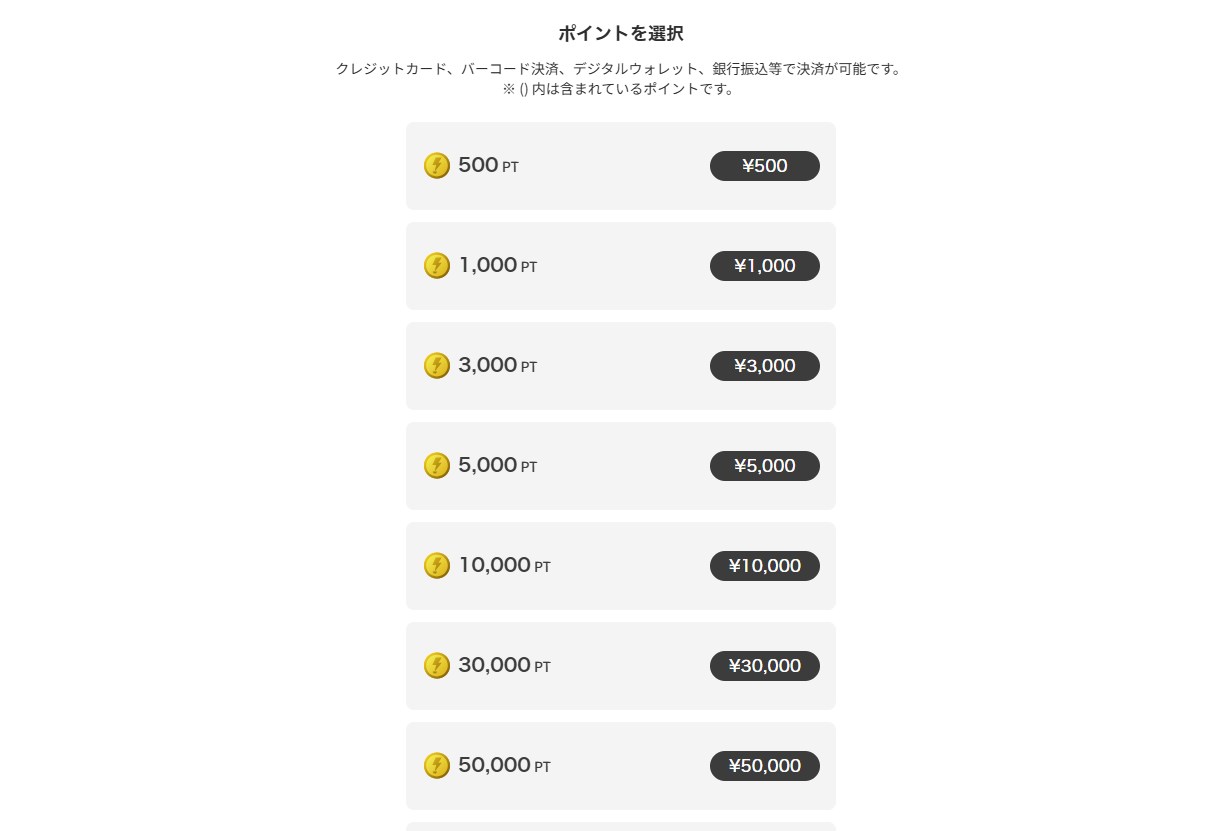
Task: Pick the 30,000 PT point label
Action: 504,666
